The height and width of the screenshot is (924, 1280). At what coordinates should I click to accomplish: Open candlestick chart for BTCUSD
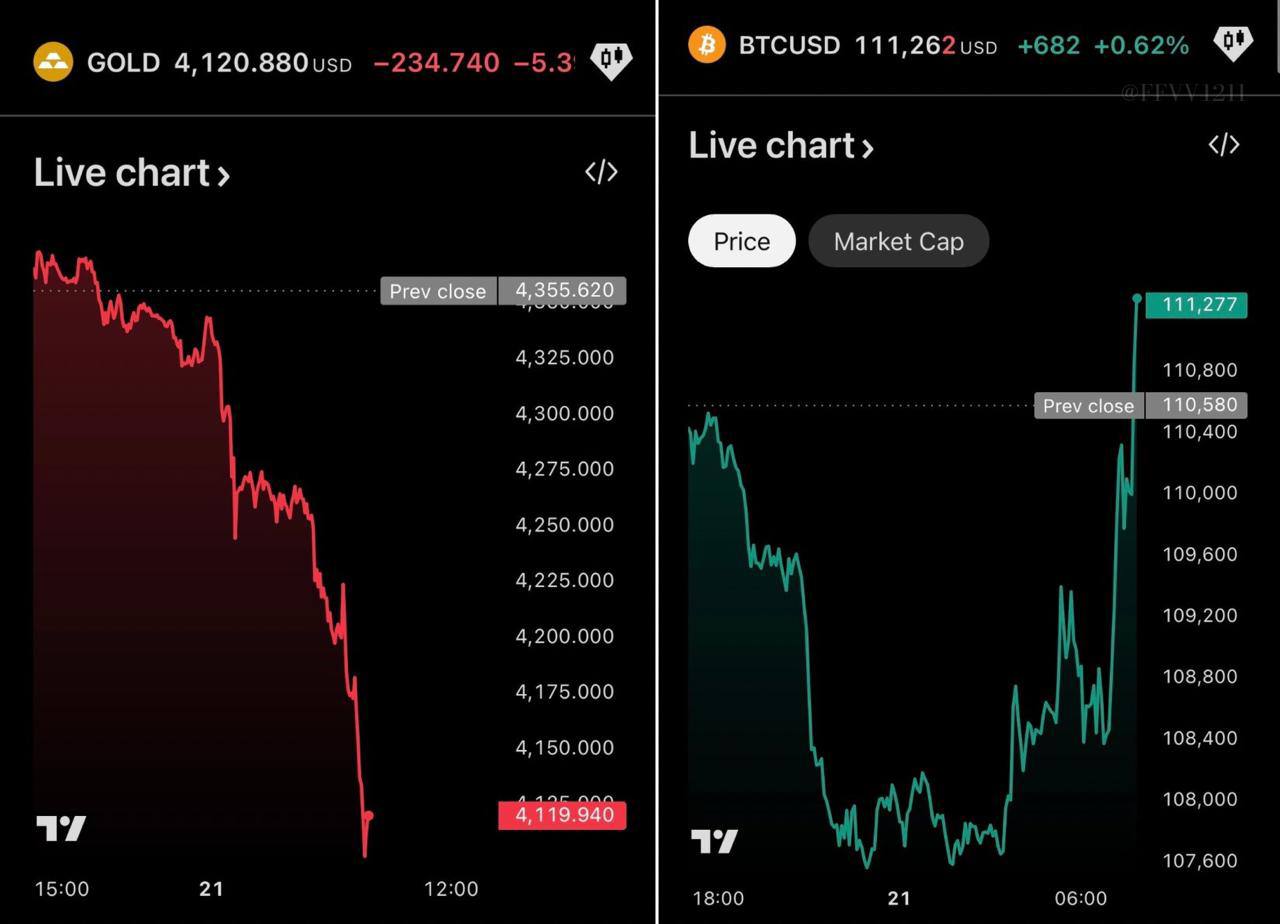[x=1233, y=43]
